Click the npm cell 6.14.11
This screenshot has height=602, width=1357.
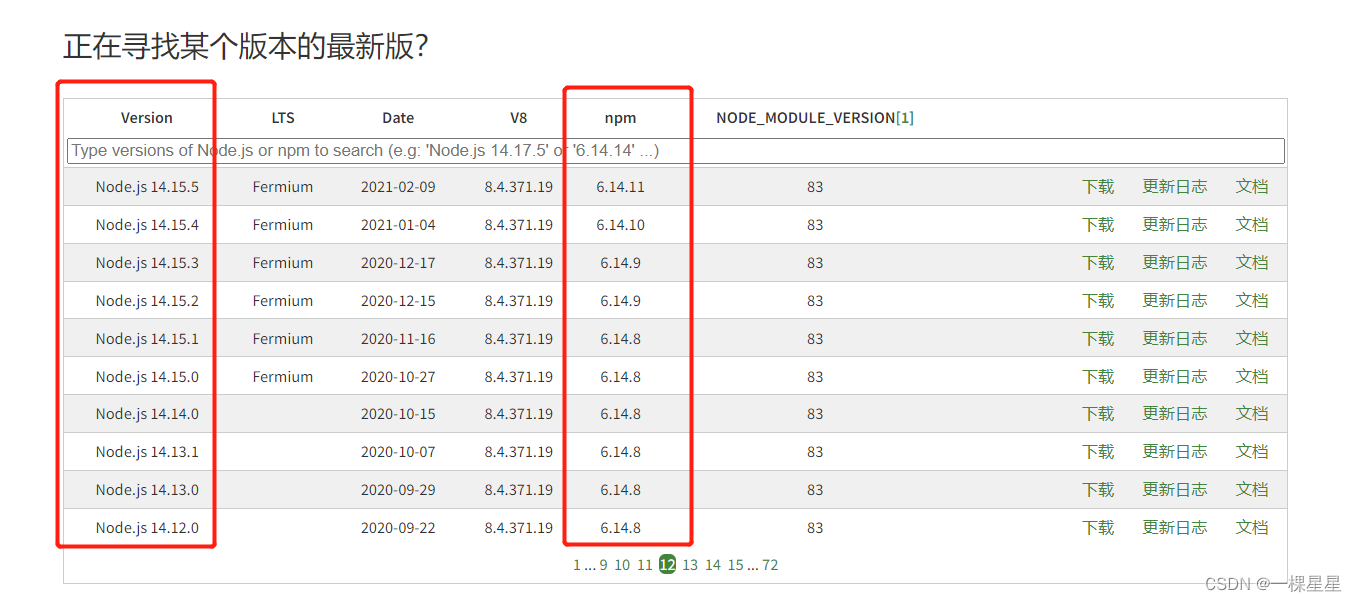pyautogui.click(x=620, y=187)
